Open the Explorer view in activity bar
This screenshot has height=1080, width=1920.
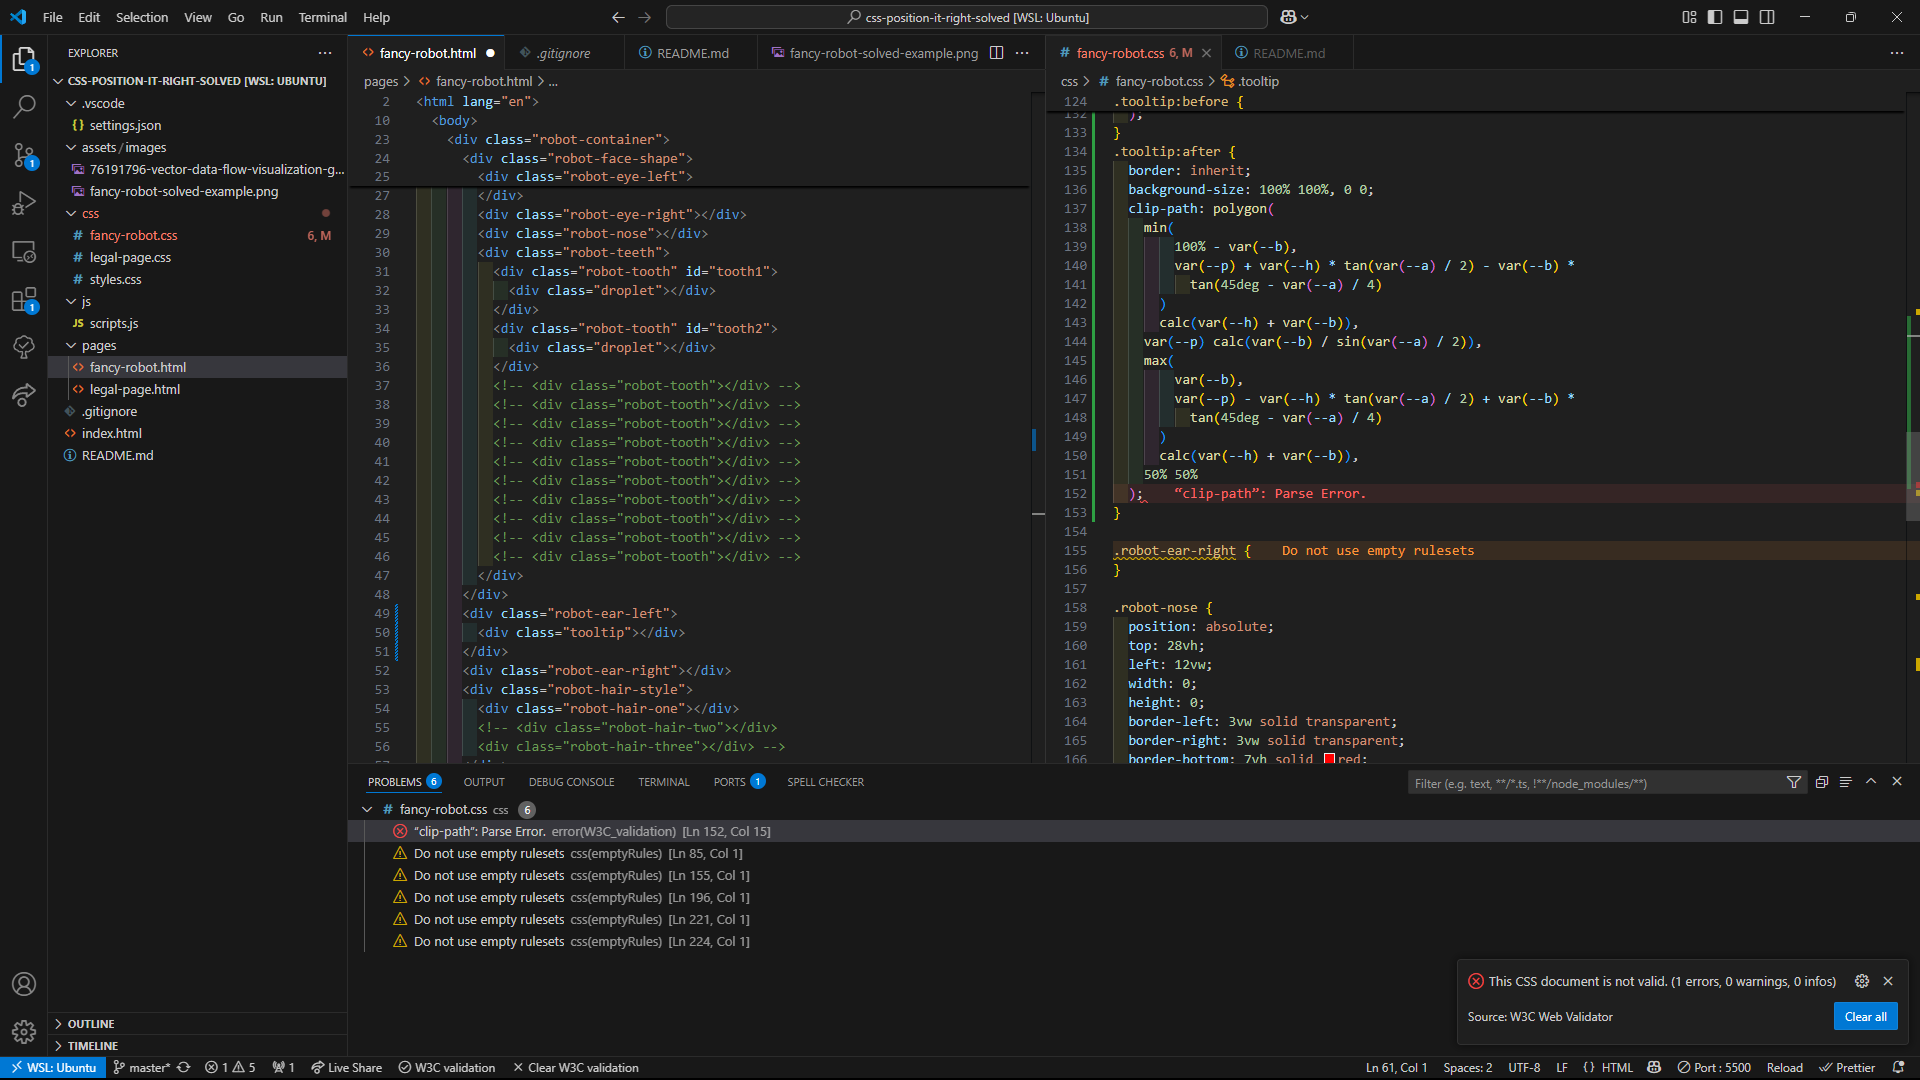pos(24,60)
